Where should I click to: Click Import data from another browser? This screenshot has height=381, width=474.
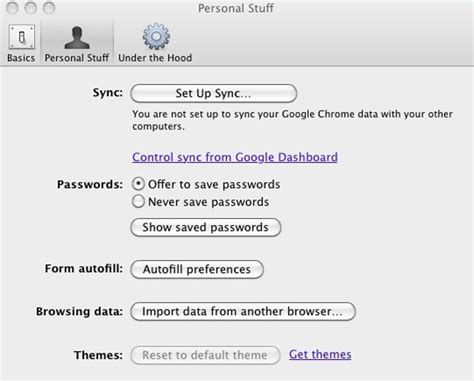point(243,311)
